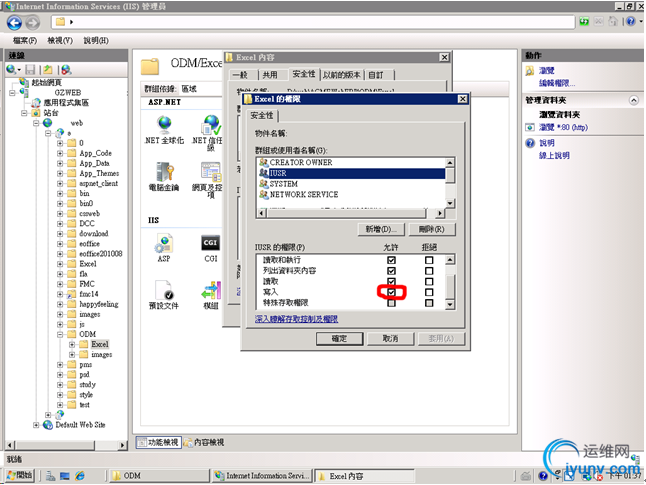Expand the Default Web Site node

pyautogui.click(x=36, y=424)
